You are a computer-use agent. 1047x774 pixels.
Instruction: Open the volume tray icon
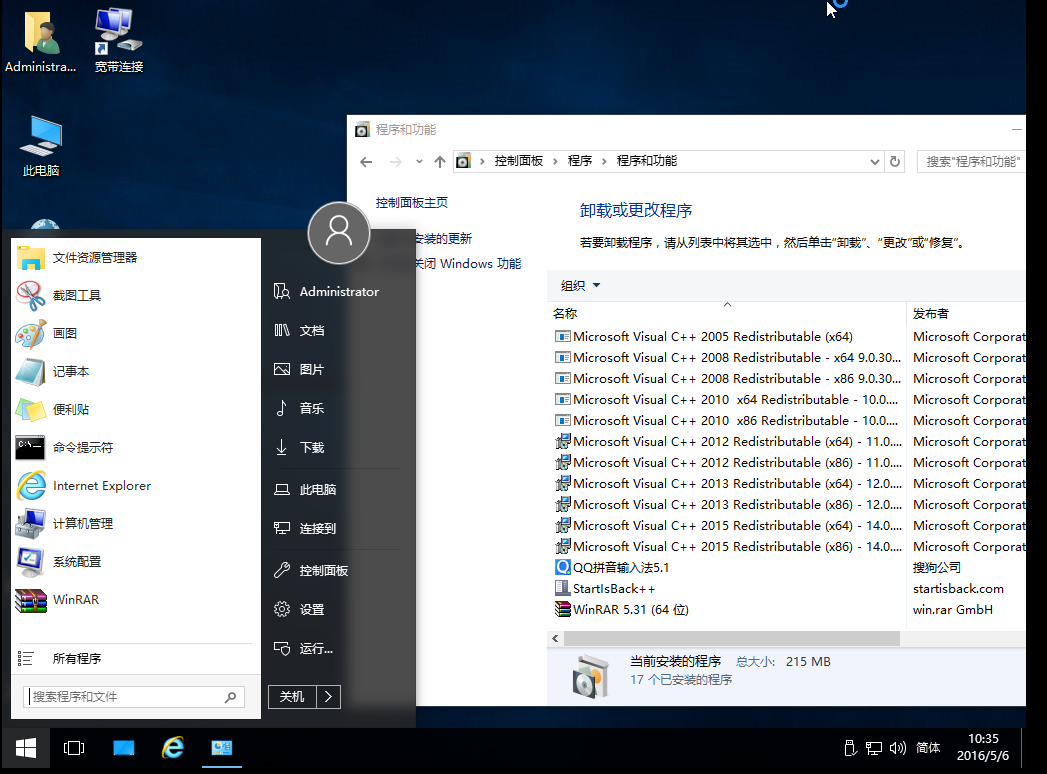pos(897,748)
